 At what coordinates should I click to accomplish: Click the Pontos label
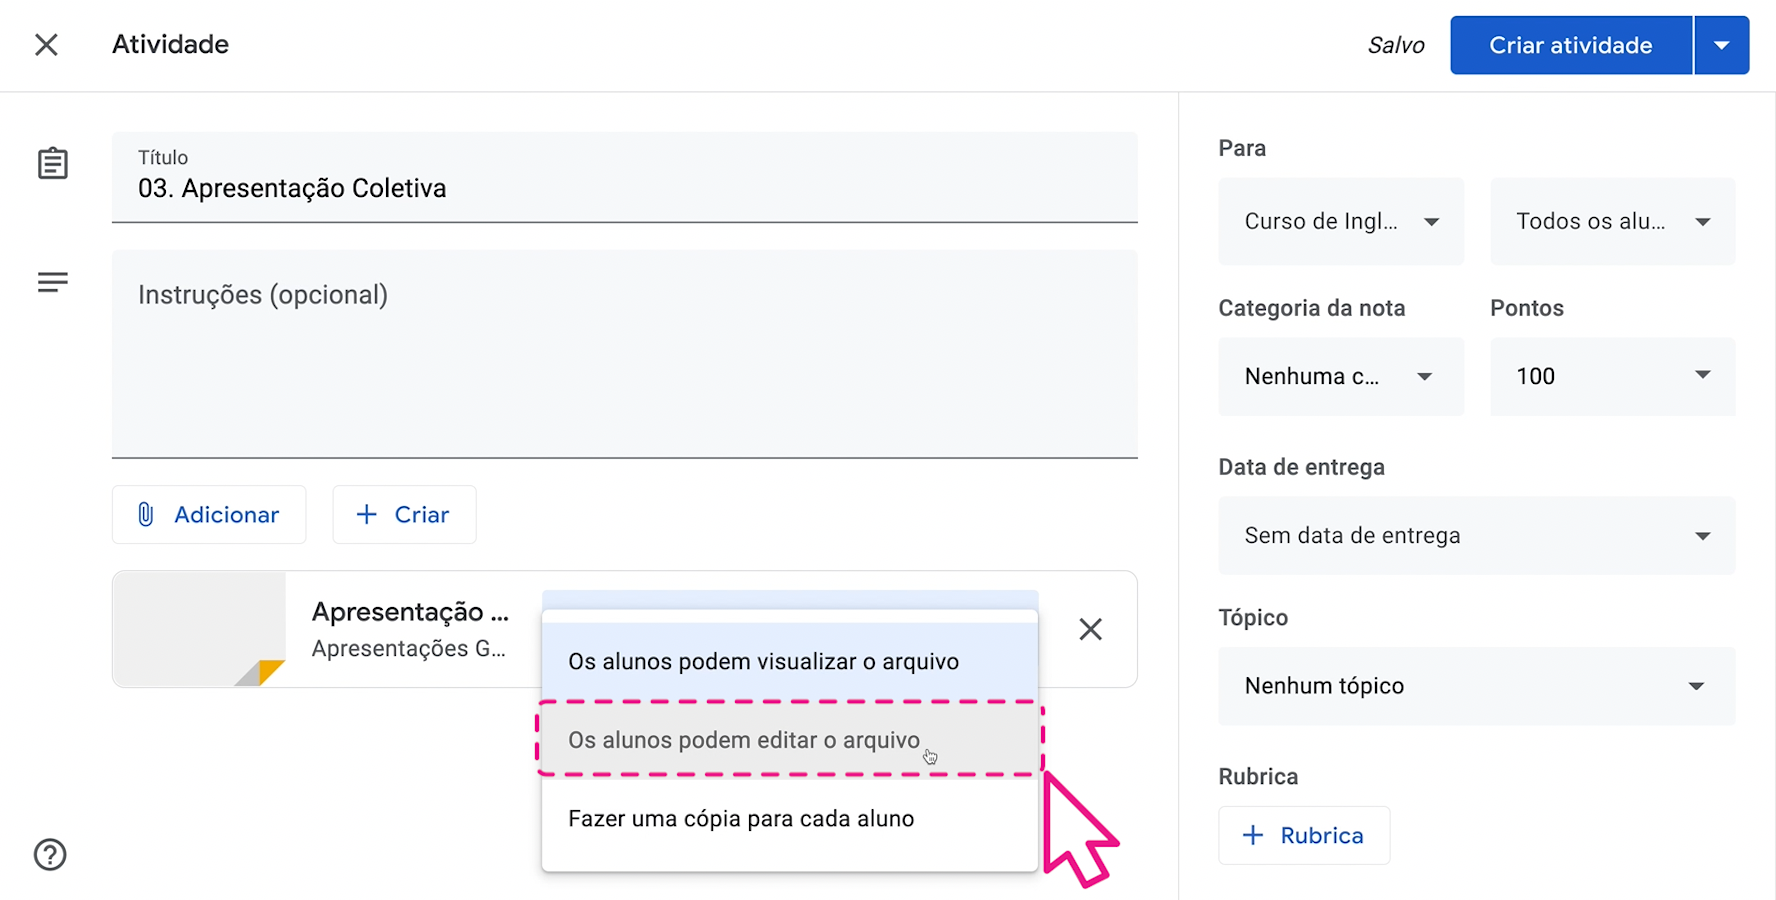click(1527, 308)
